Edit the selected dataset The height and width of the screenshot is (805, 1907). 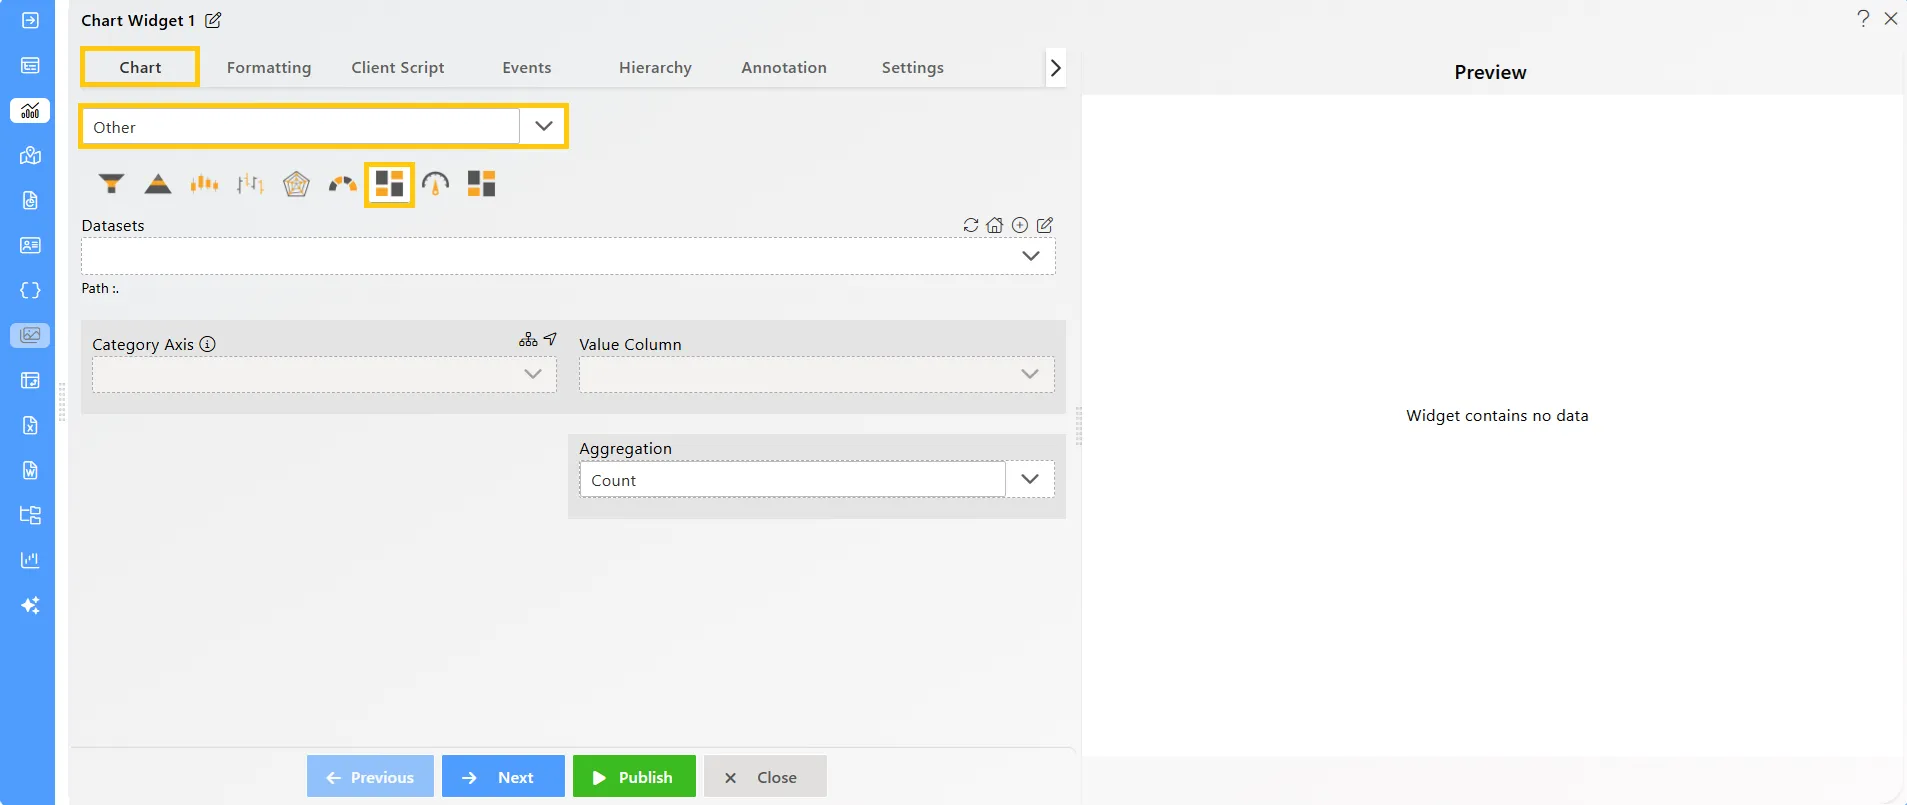1045,225
